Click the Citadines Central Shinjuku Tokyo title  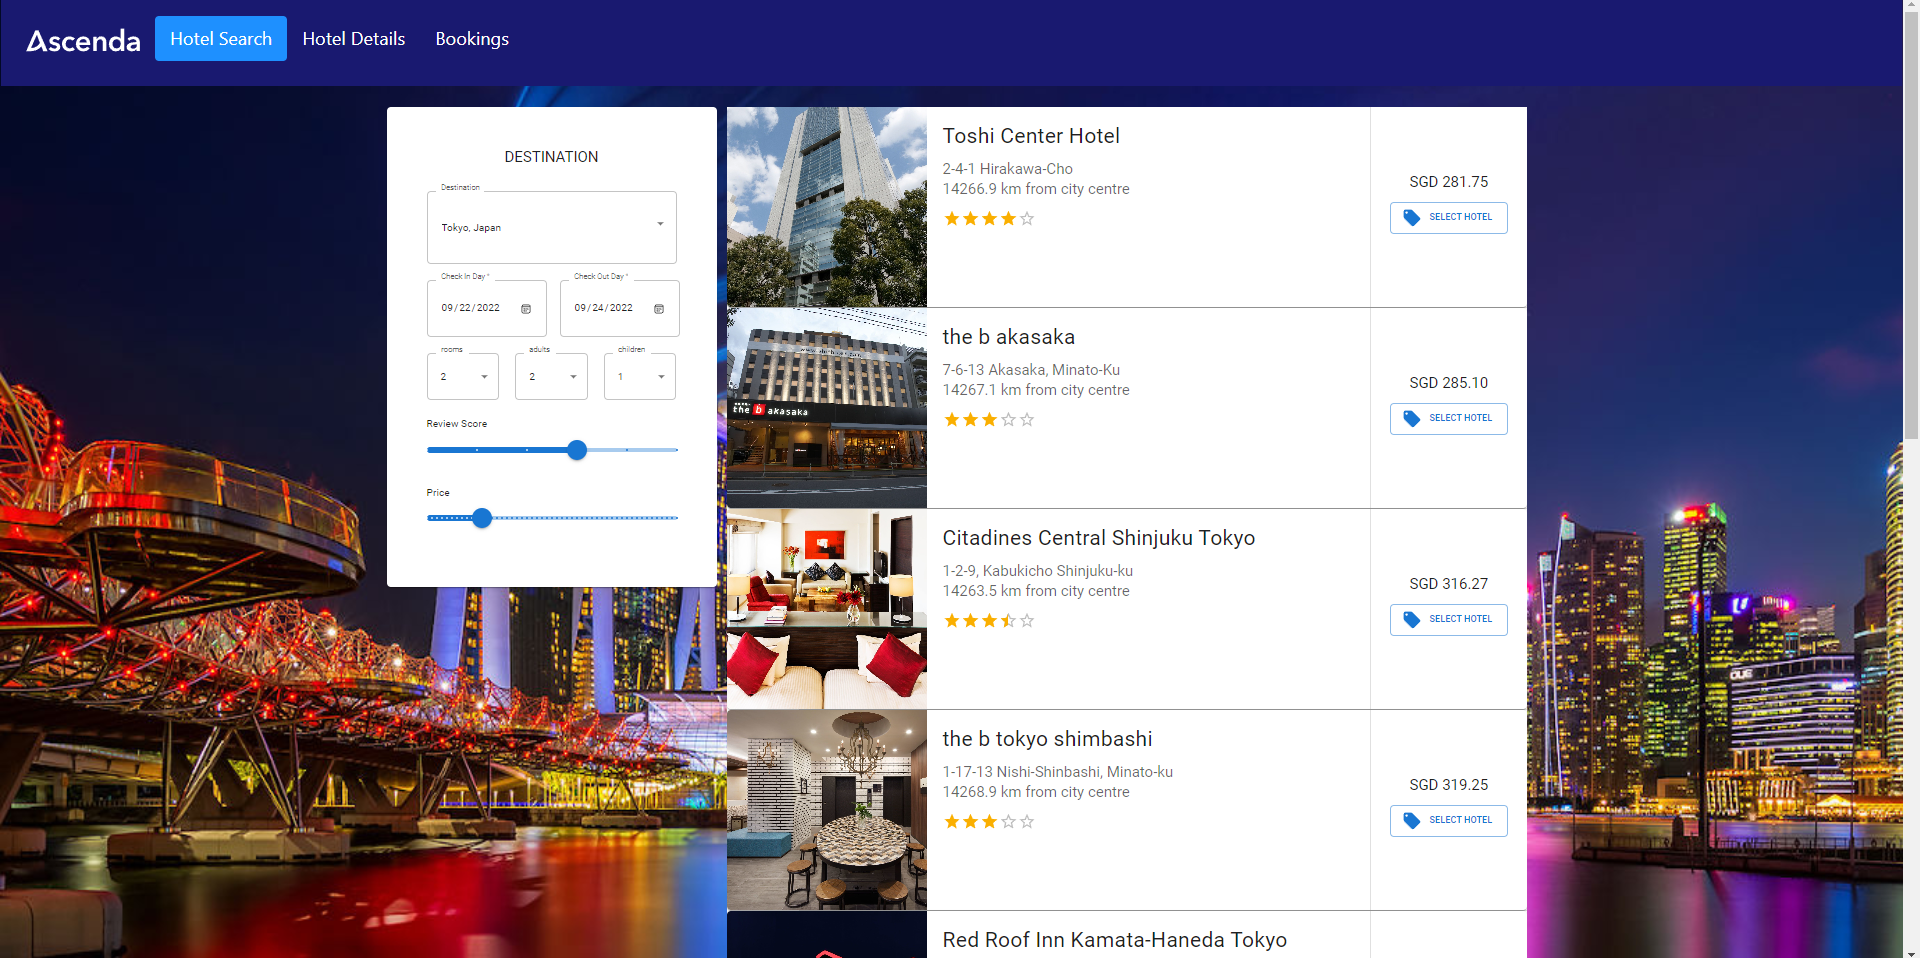point(1099,538)
